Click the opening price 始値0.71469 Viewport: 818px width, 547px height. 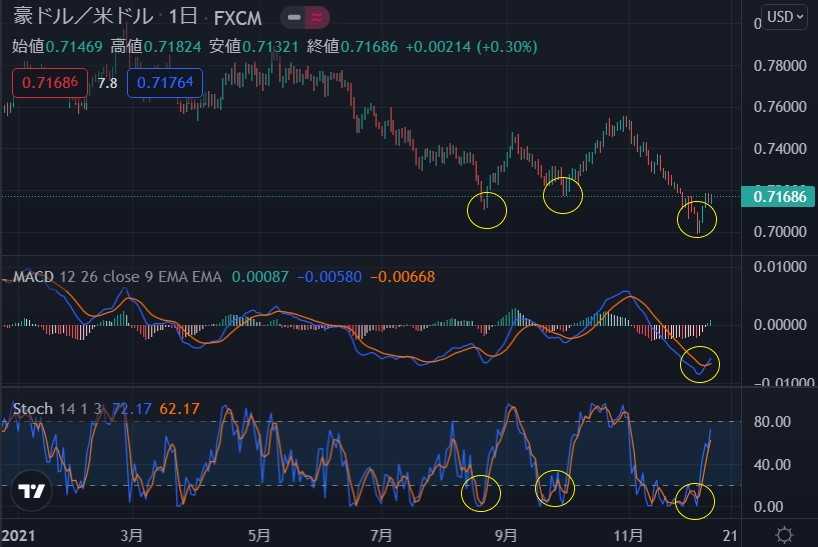click(57, 47)
